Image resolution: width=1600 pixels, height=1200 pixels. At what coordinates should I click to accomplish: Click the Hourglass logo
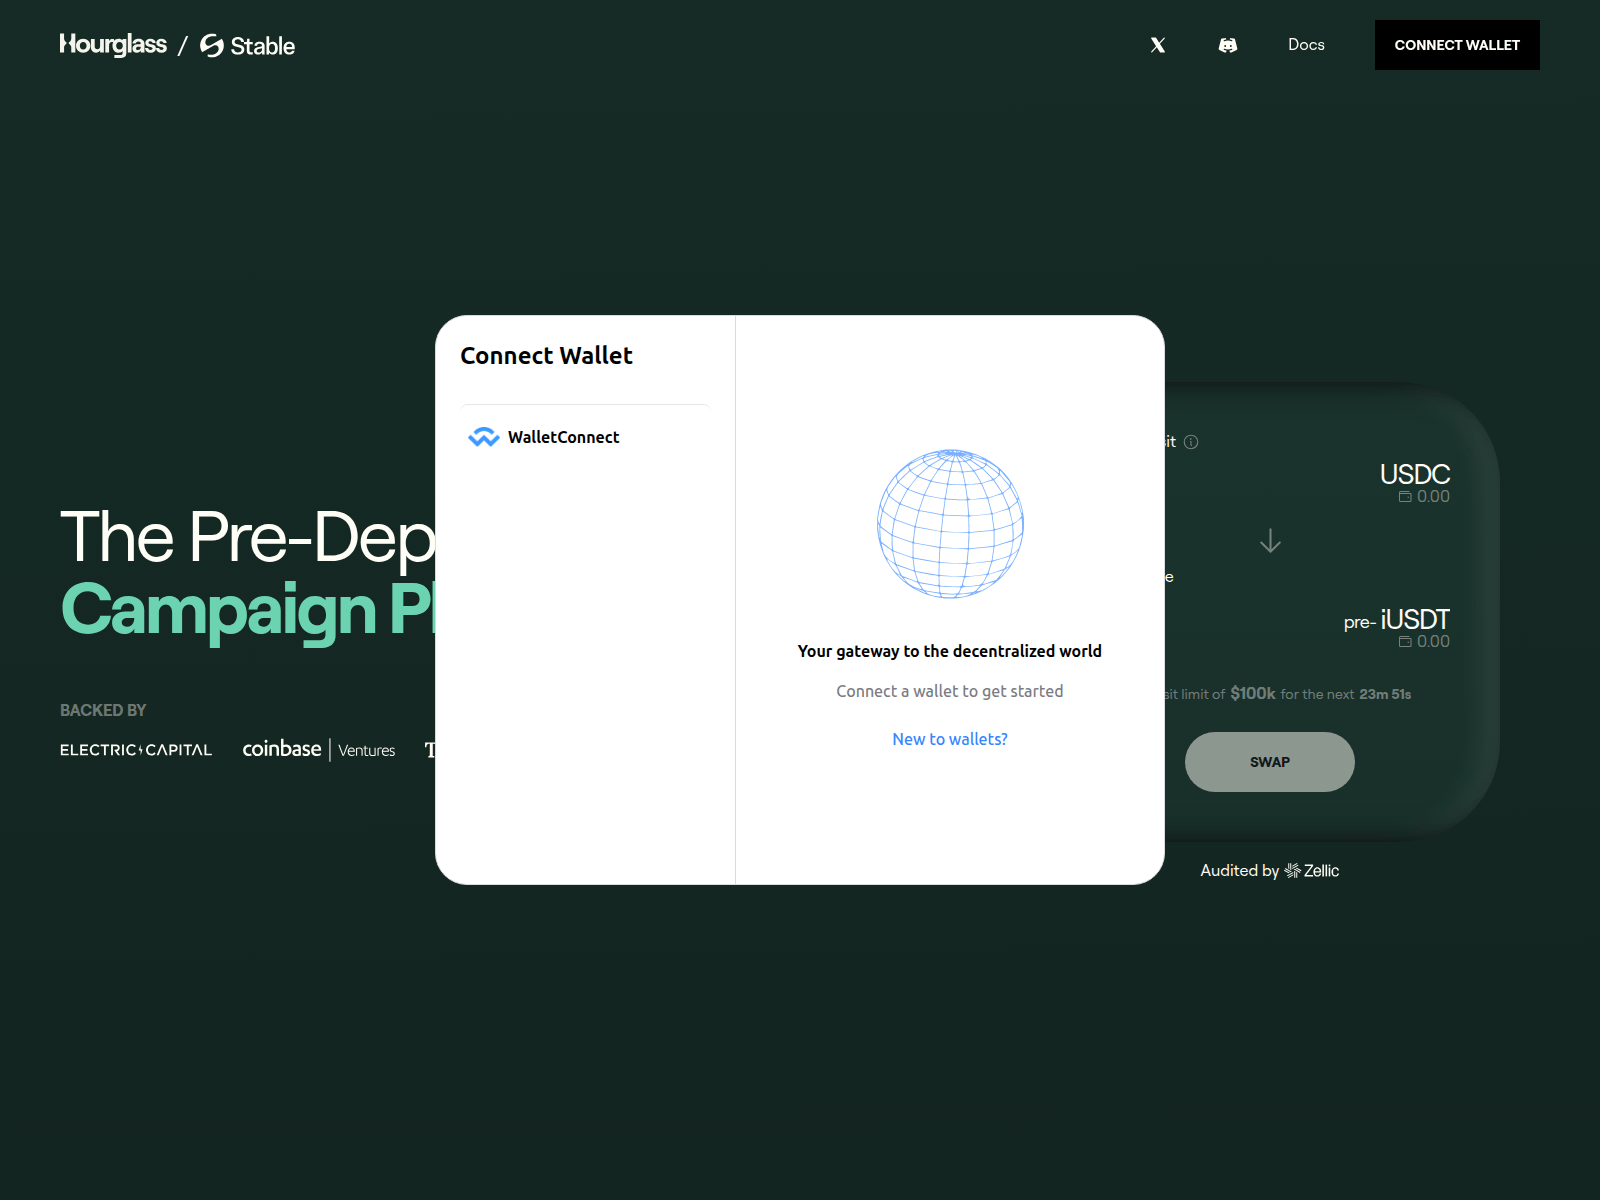pos(113,45)
